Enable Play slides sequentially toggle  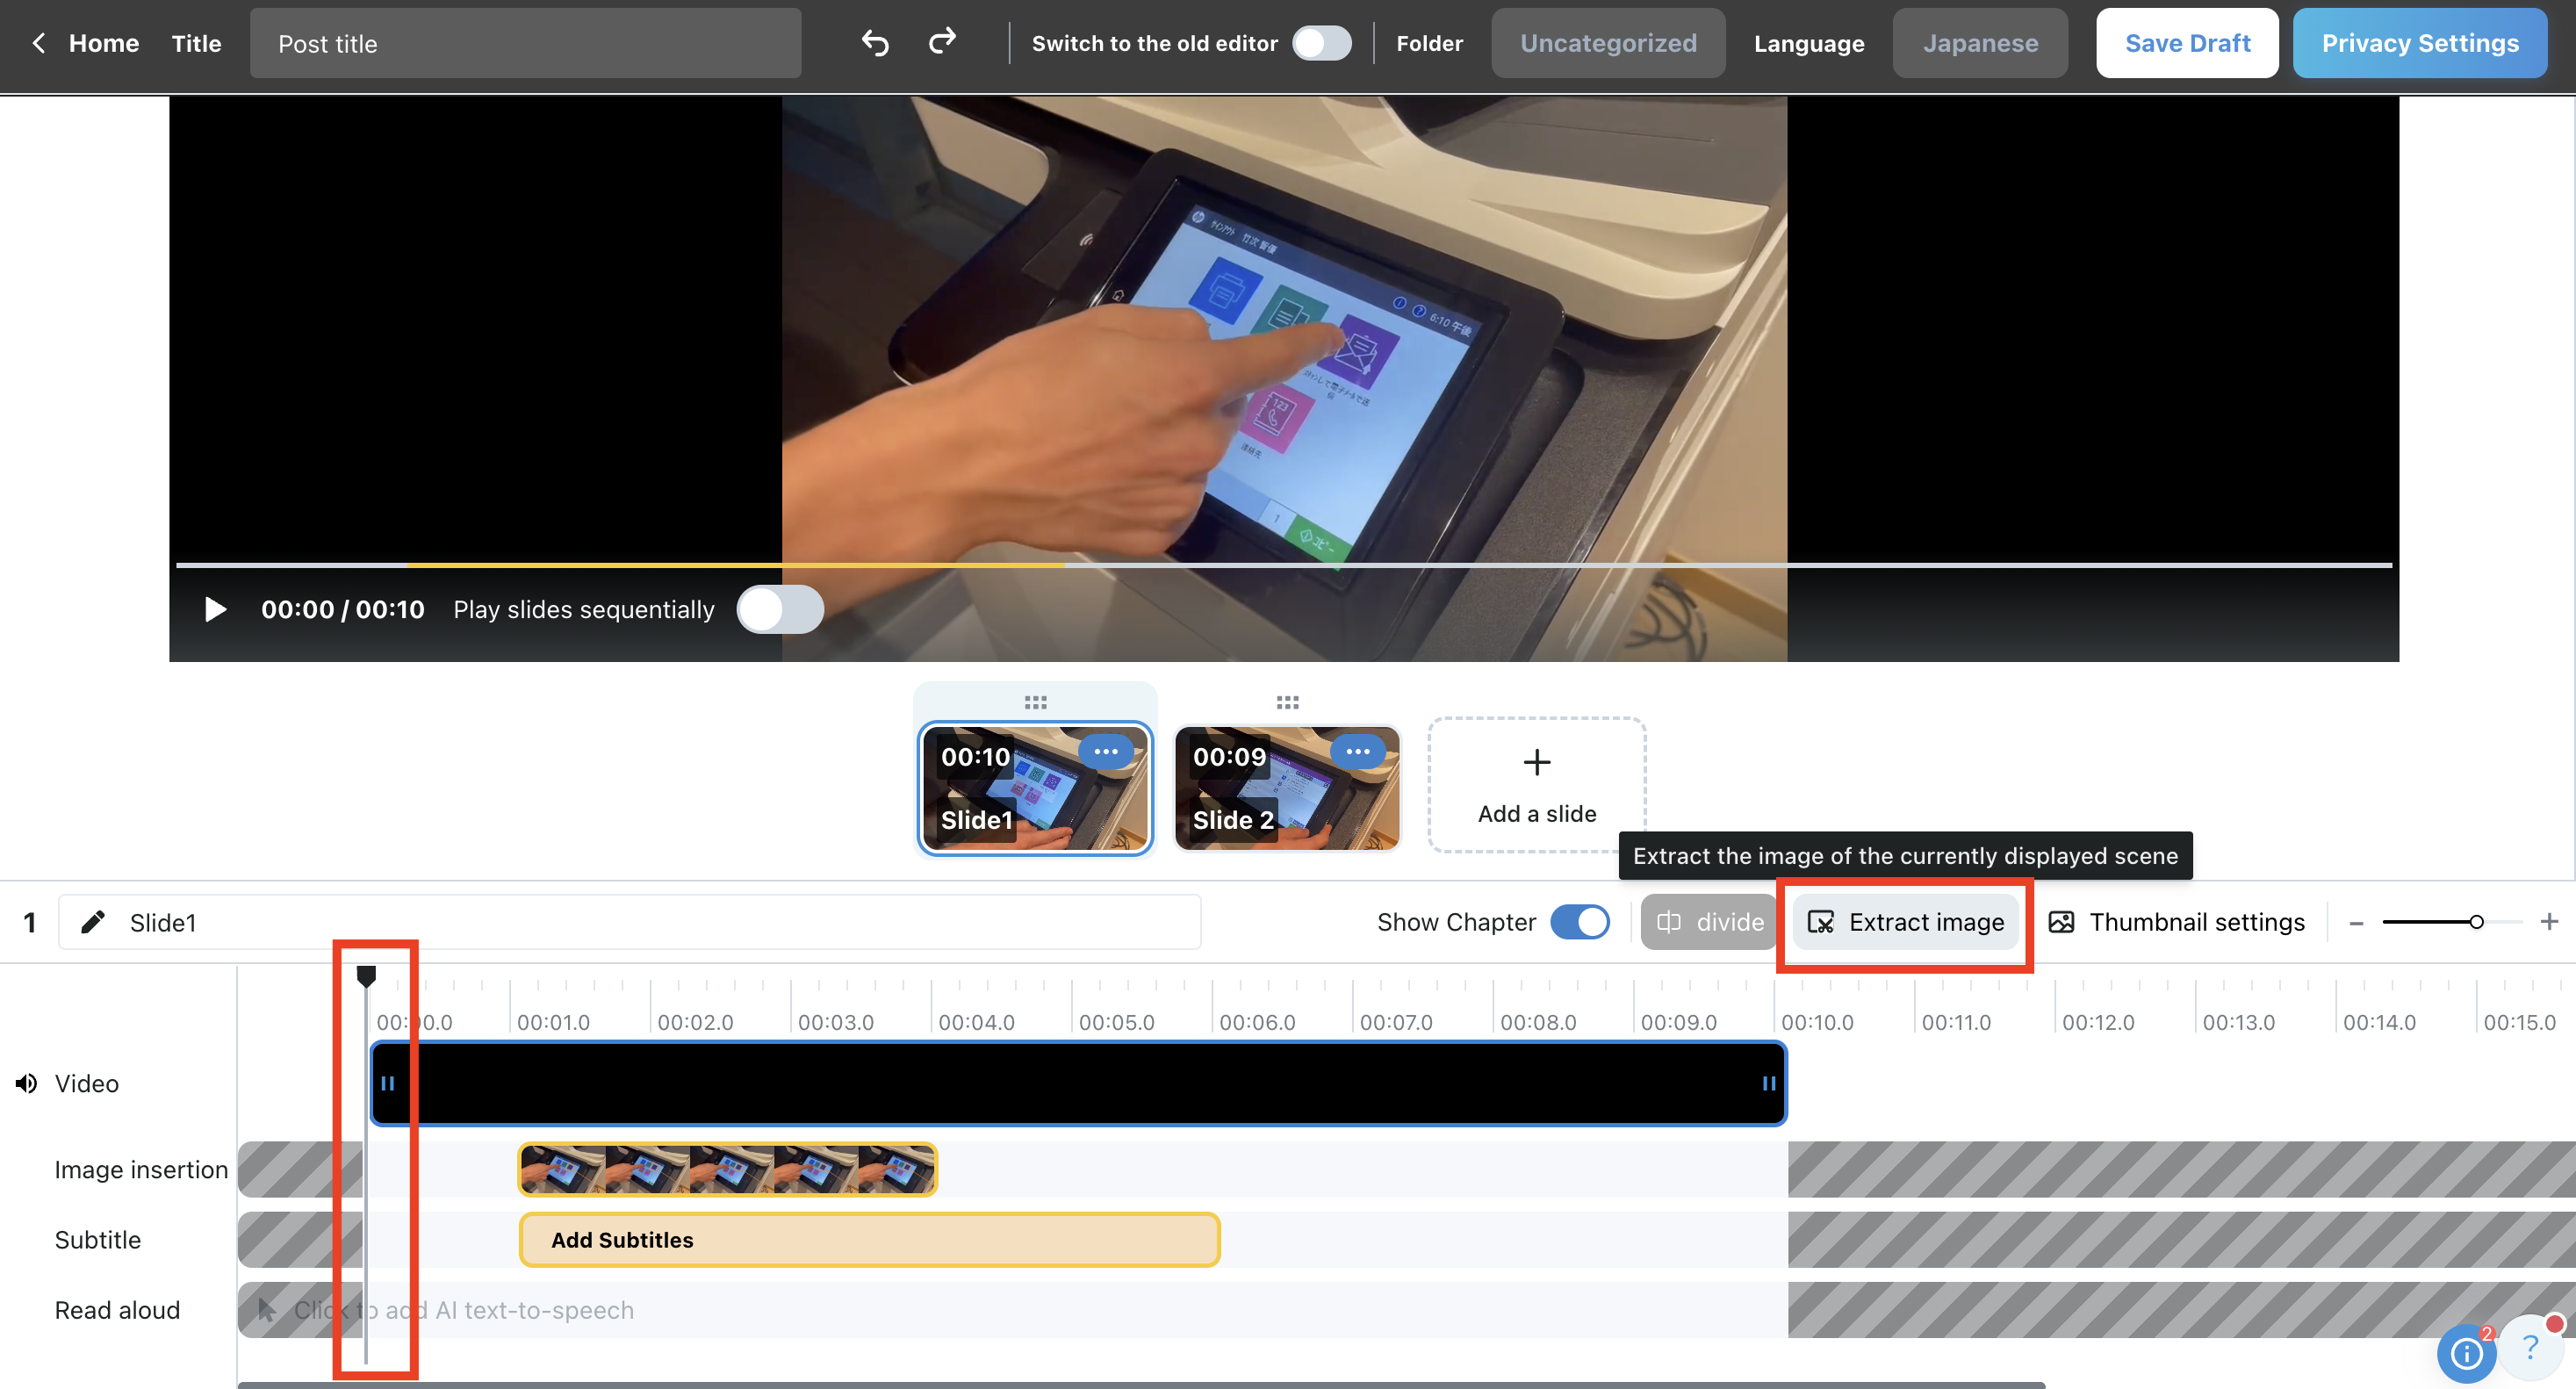coord(780,609)
